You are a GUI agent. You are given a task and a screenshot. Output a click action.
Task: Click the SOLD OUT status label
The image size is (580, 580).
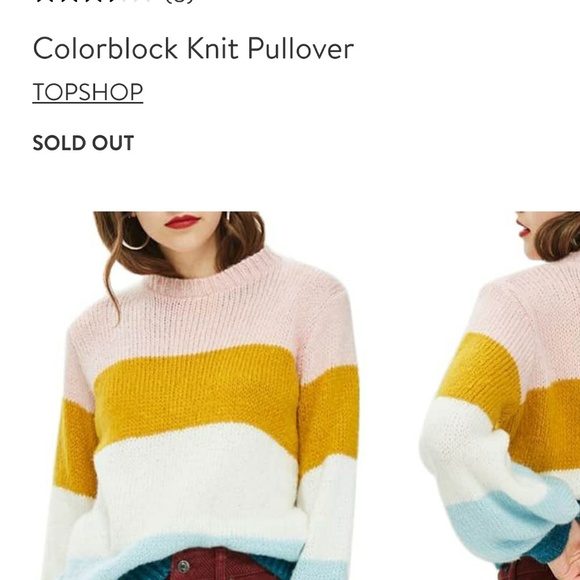(x=83, y=143)
